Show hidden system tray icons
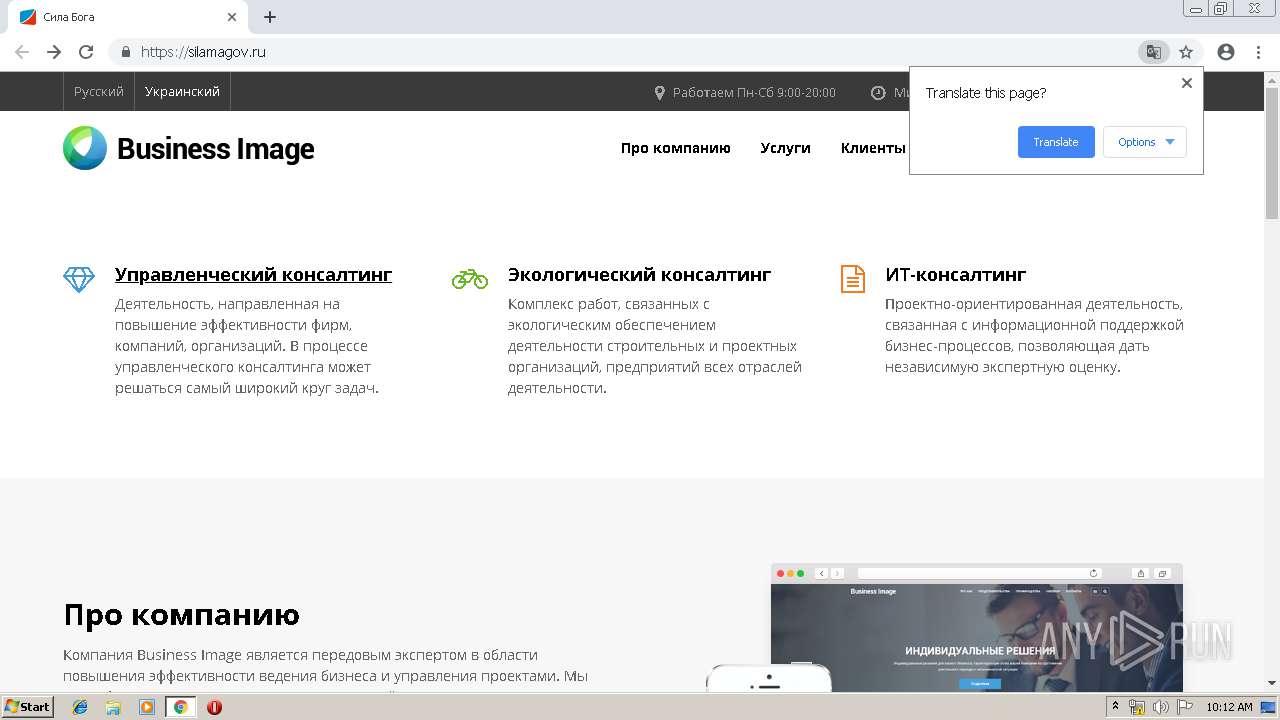Screen dimensions: 1280x720 tap(1115, 706)
